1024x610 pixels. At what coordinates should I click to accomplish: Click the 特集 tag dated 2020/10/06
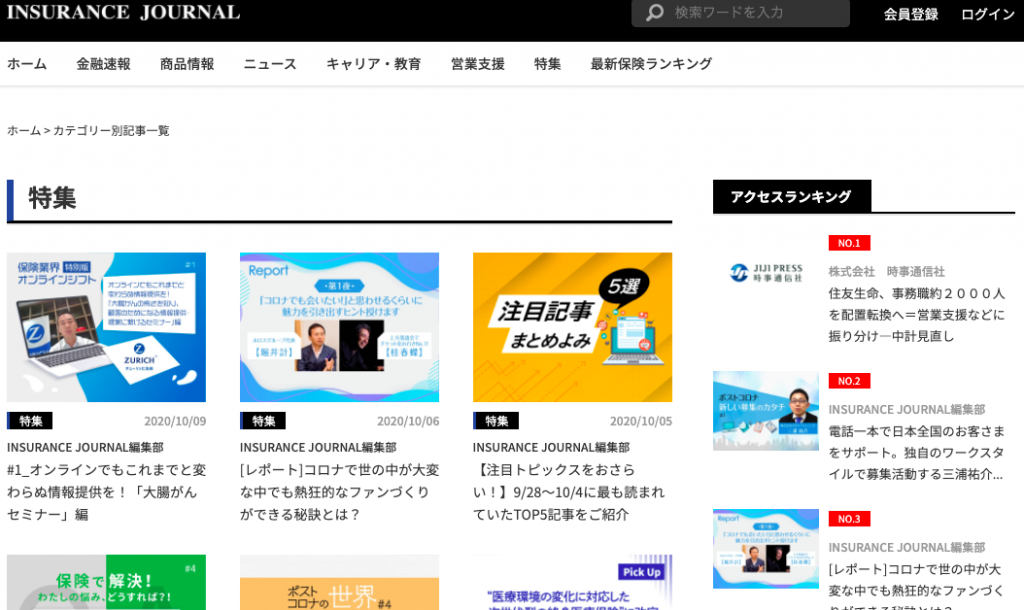263,421
